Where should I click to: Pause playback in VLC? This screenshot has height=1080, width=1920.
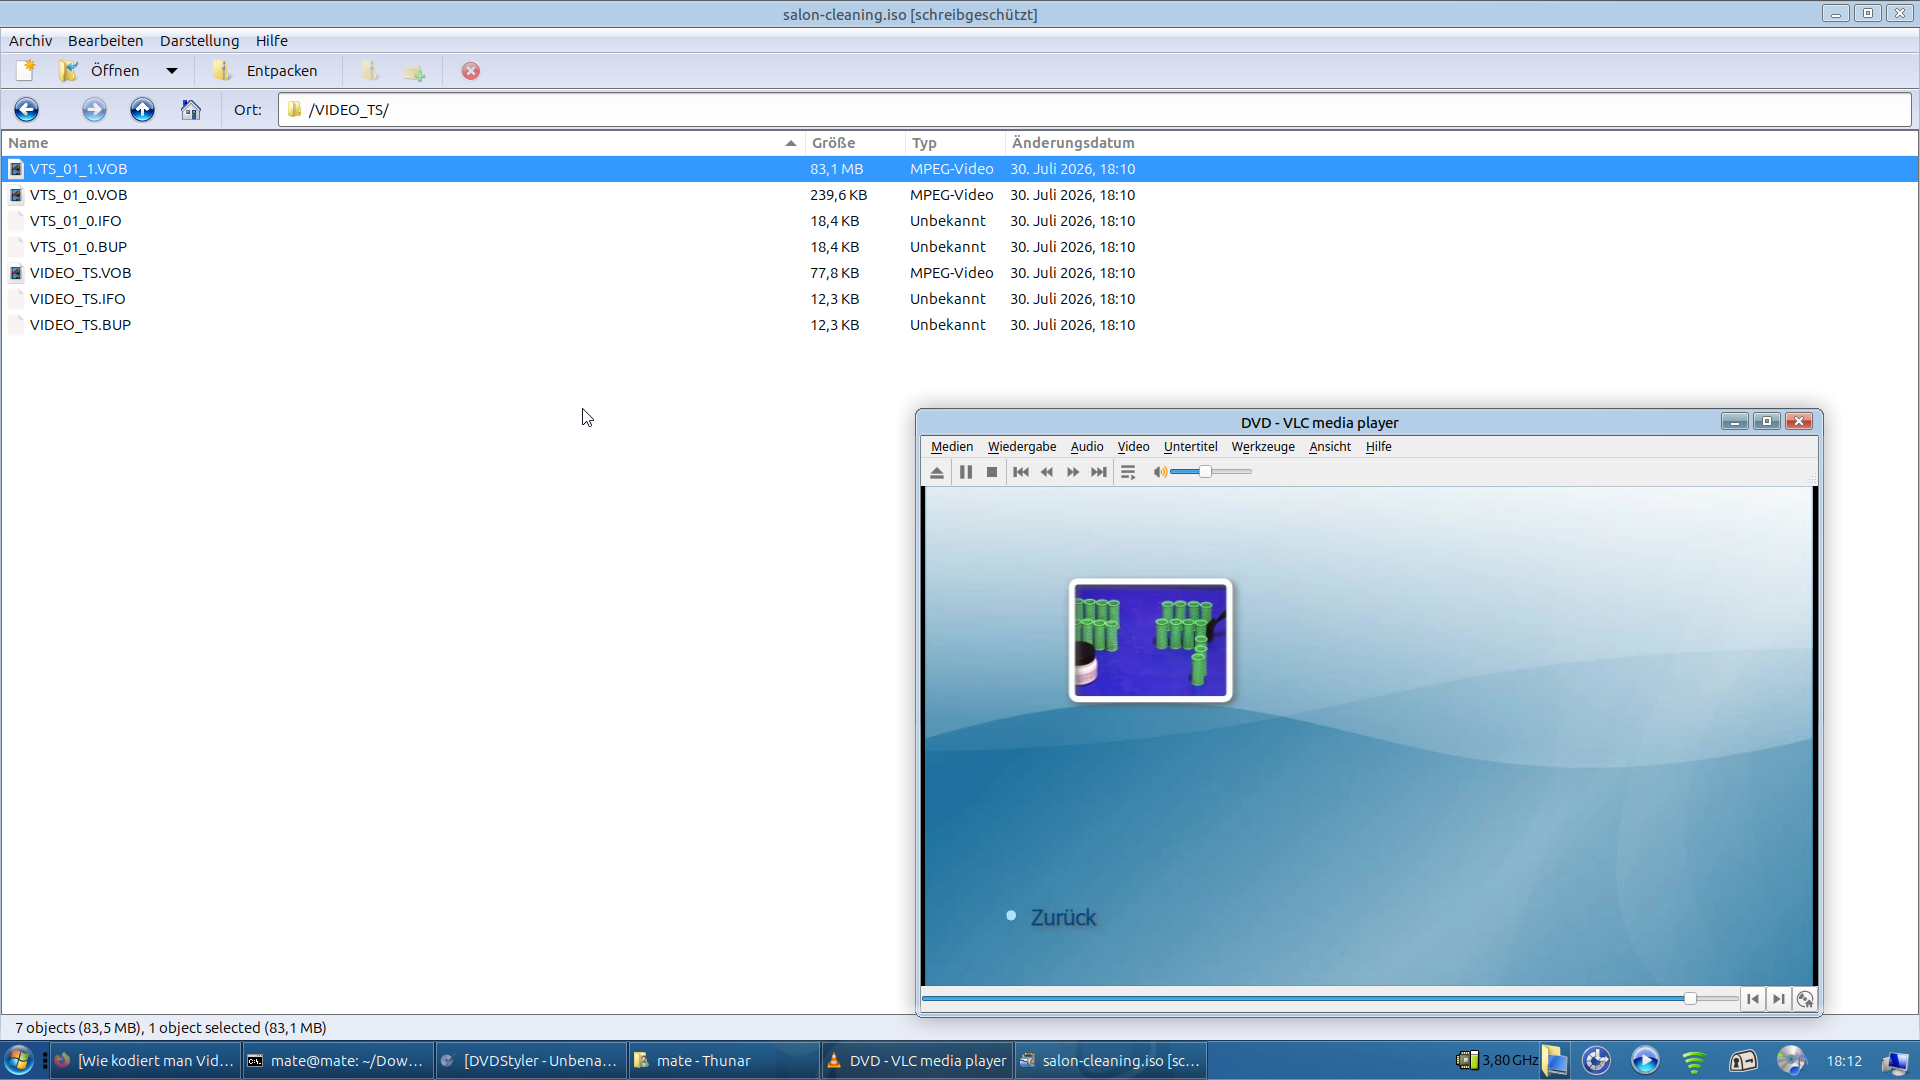[966, 472]
